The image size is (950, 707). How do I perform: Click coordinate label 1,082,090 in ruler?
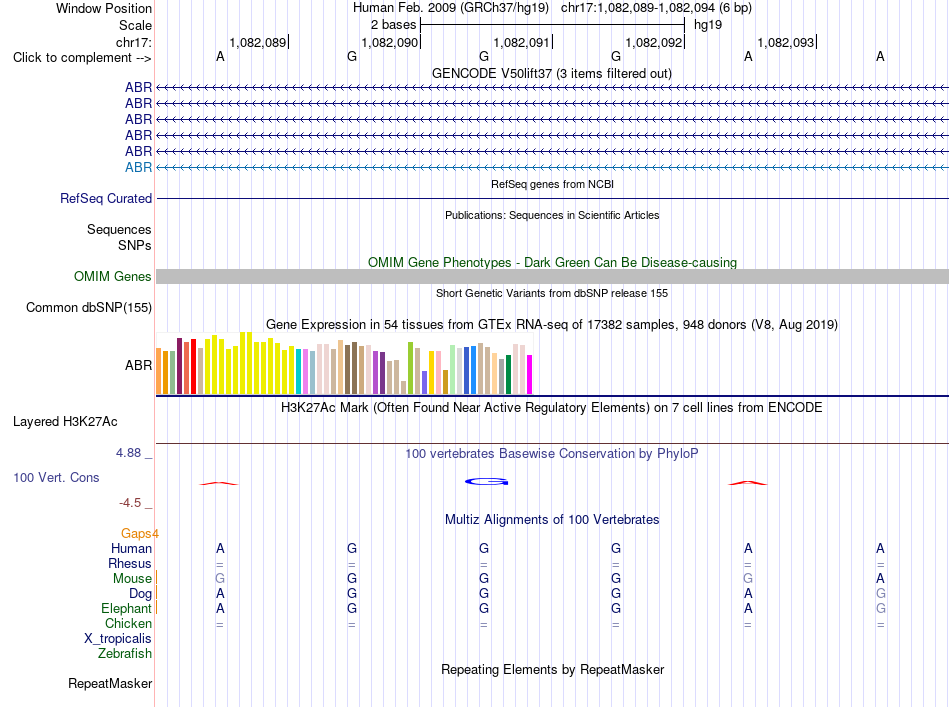[x=390, y=42]
